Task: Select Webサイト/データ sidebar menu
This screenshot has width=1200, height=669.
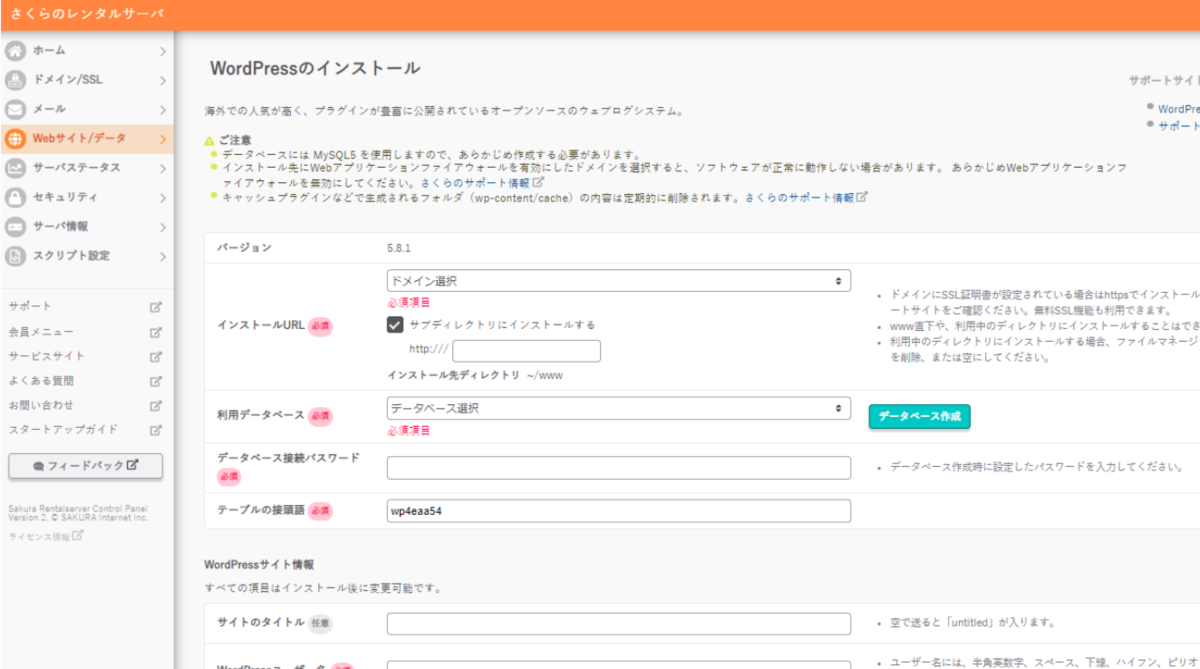Action: (x=87, y=138)
